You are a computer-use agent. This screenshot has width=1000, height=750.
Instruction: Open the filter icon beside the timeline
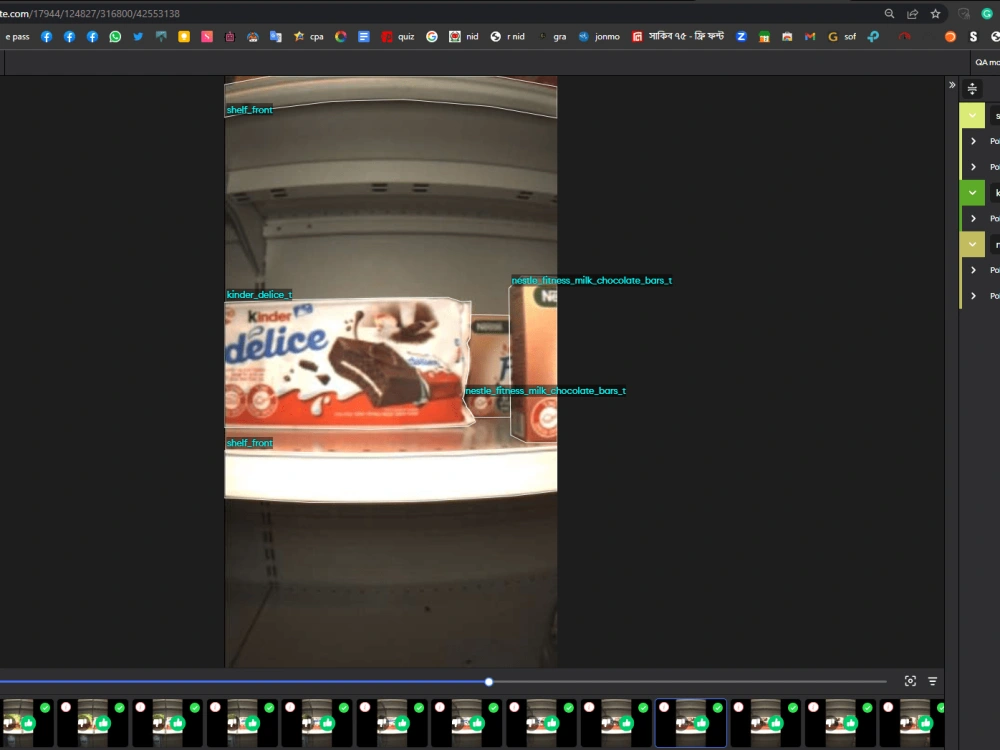pos(932,681)
